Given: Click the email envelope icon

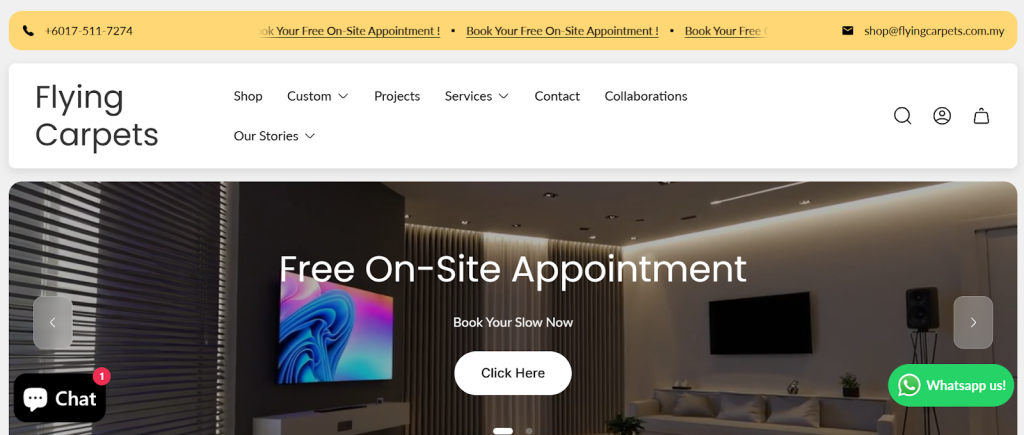Looking at the screenshot, I should click(x=847, y=31).
